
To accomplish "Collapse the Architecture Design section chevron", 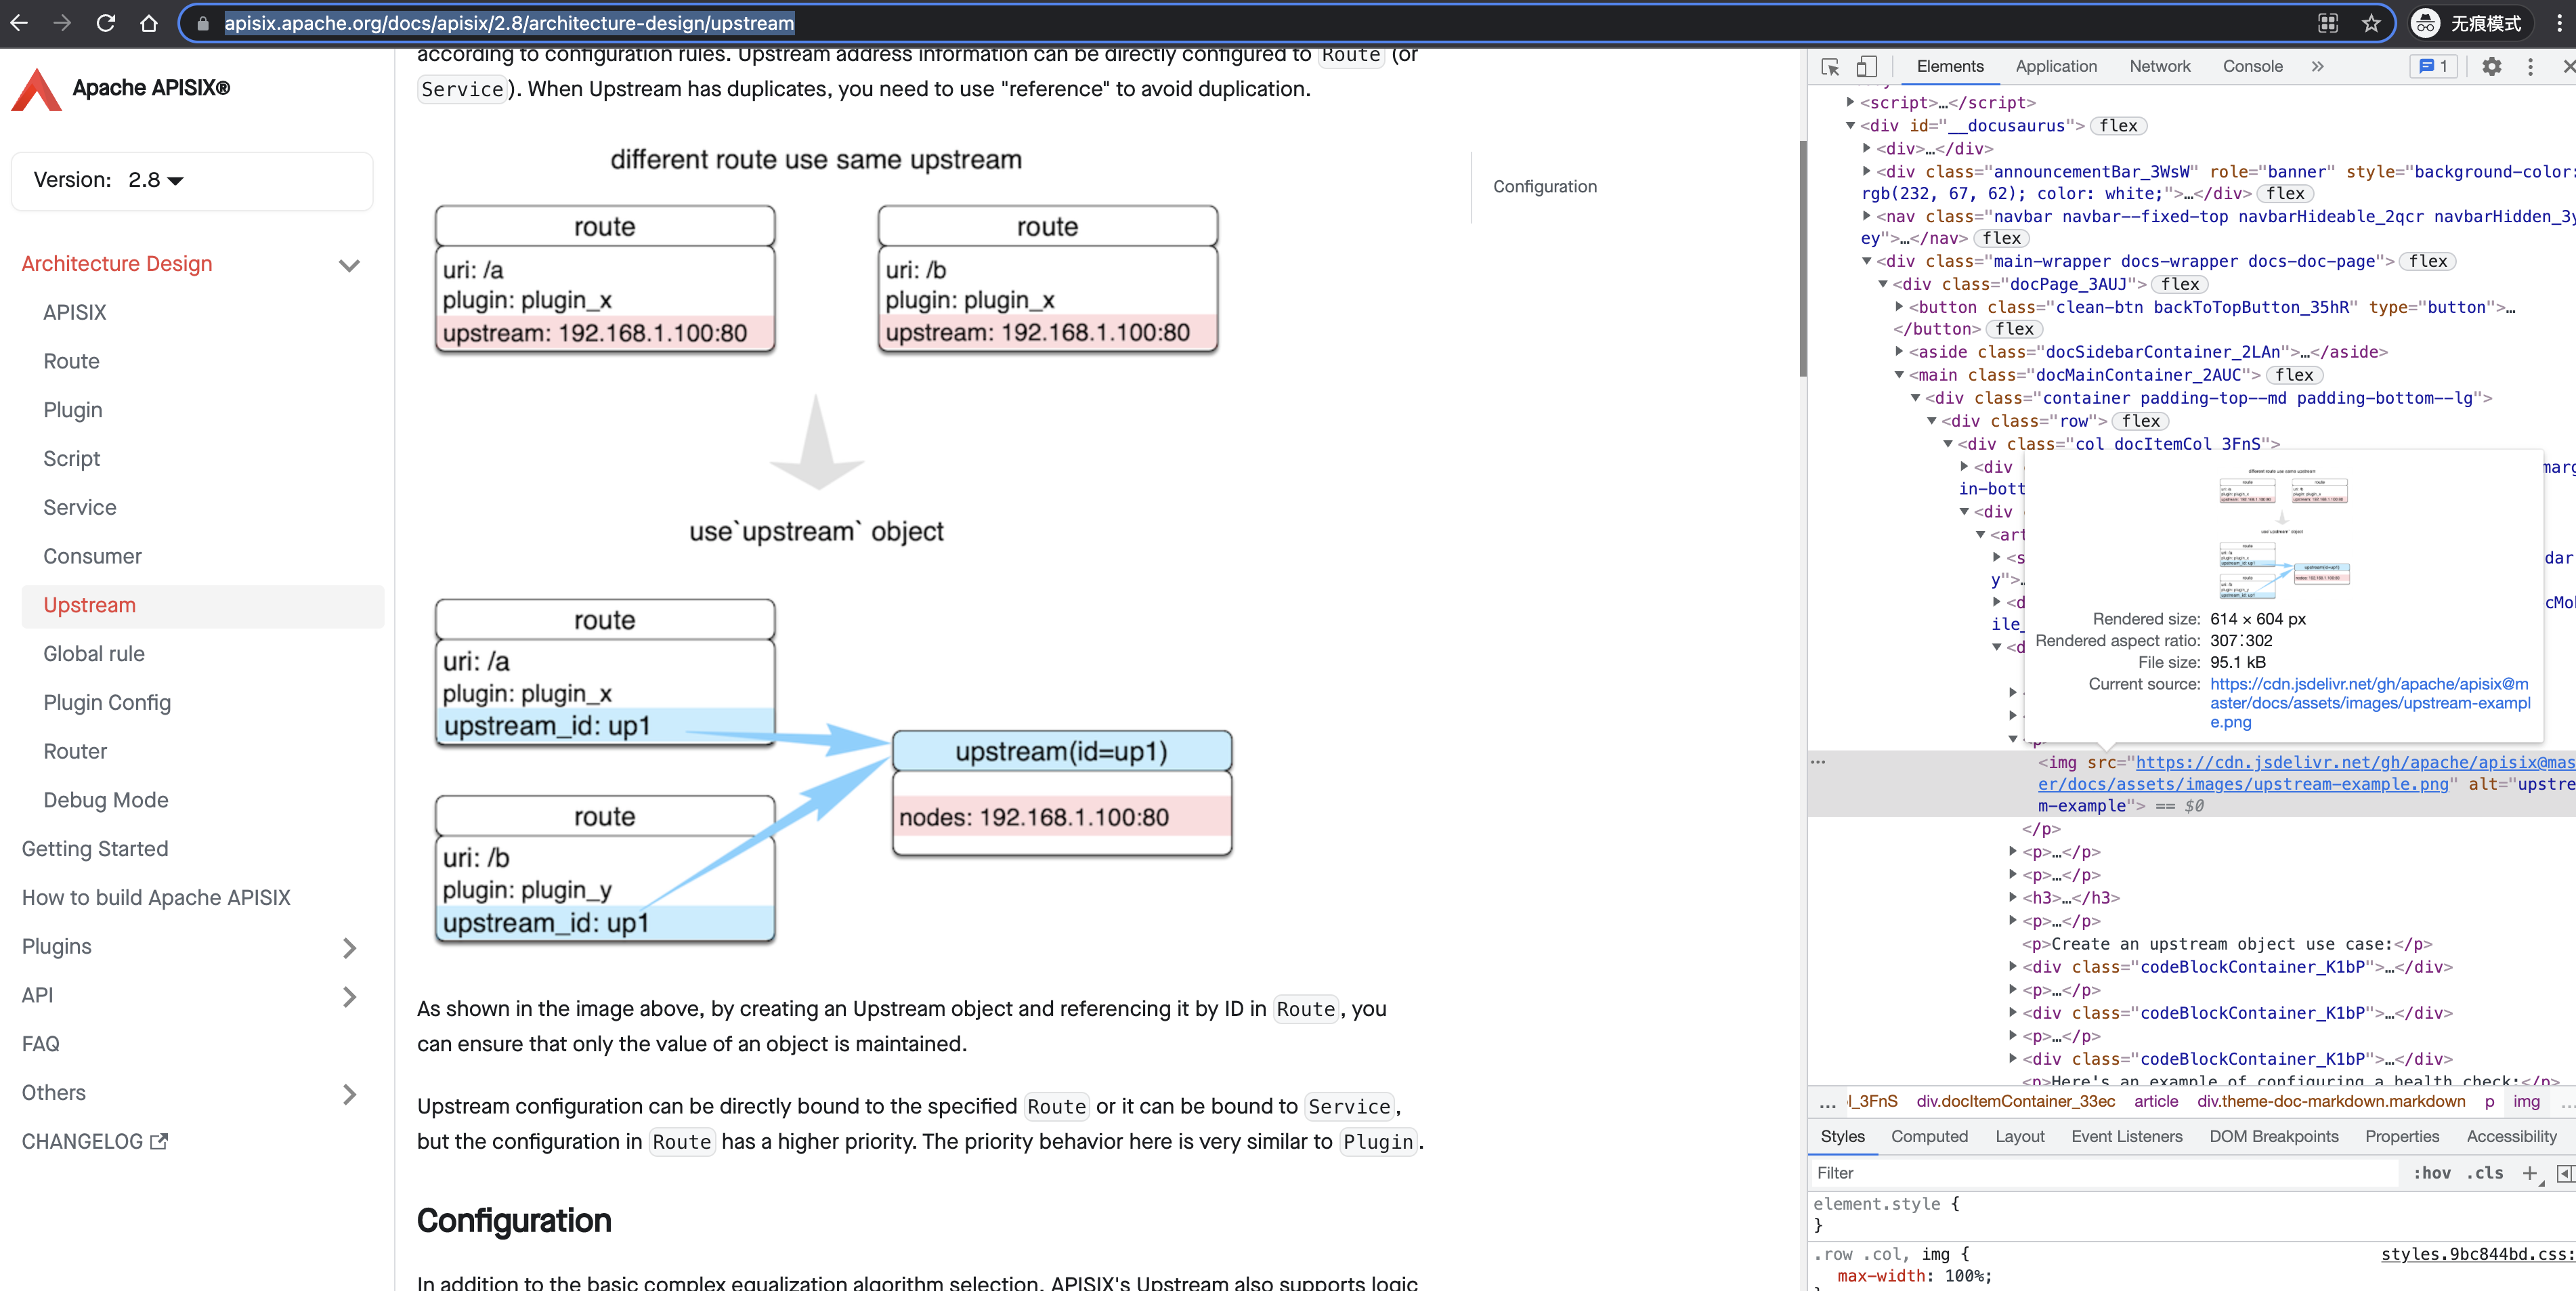I will (x=349, y=265).
